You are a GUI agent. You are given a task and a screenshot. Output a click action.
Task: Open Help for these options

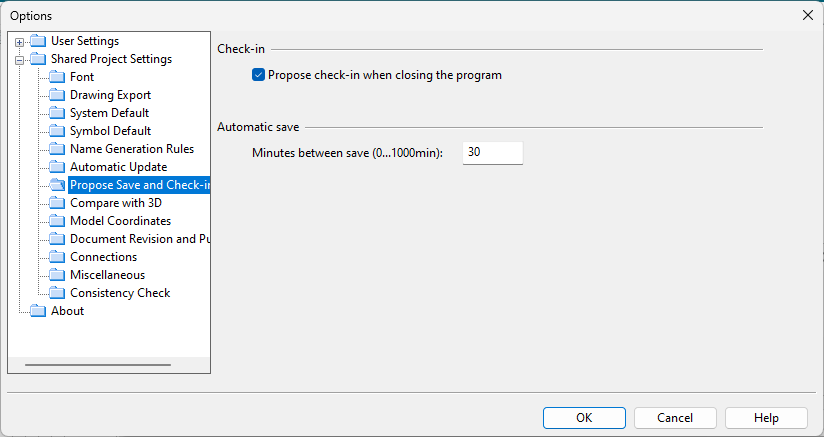click(766, 418)
